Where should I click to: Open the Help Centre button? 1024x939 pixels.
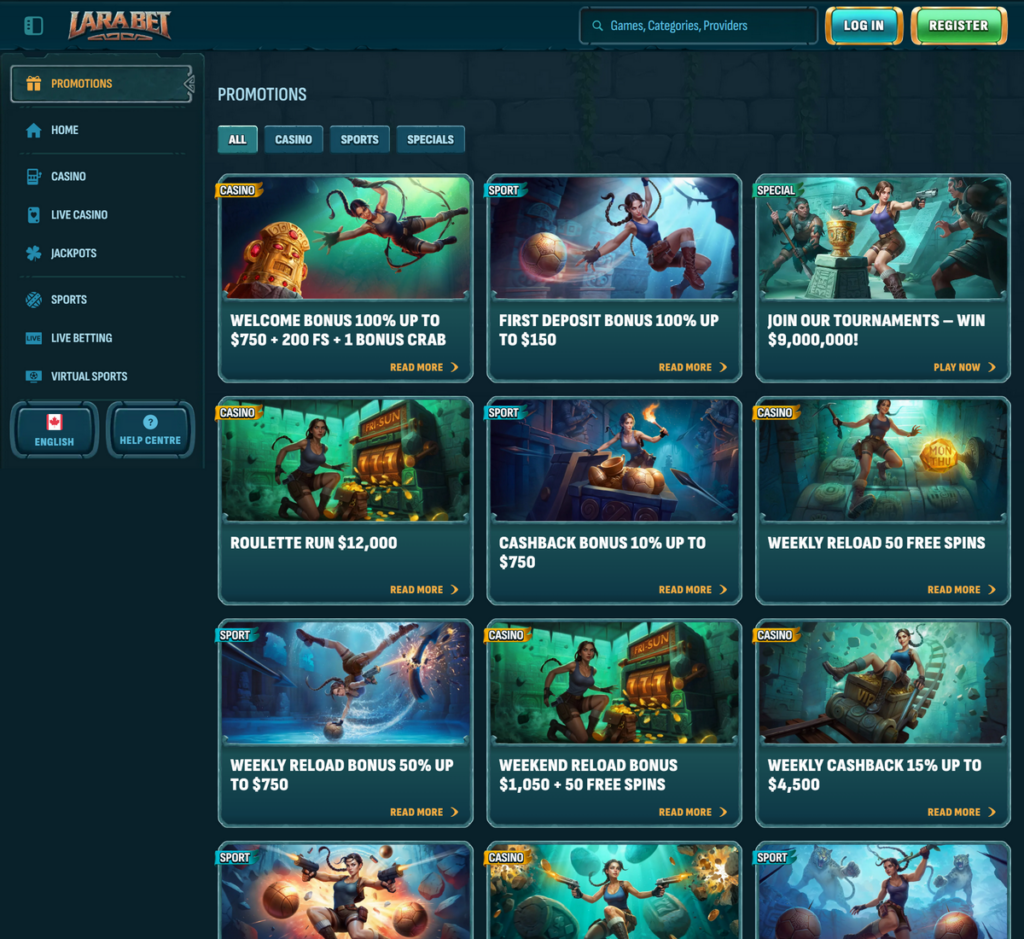point(150,430)
